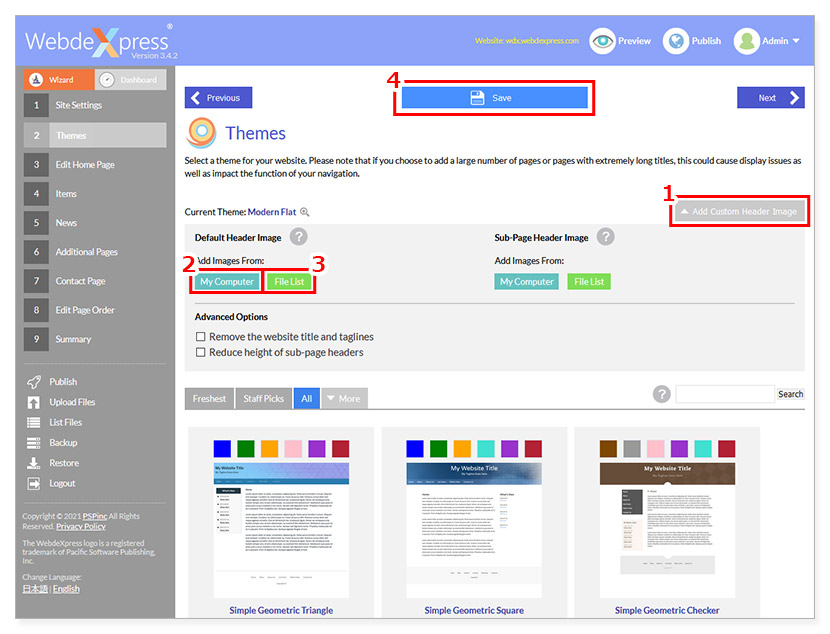
Task: Click the theme search input field
Action: (725, 394)
